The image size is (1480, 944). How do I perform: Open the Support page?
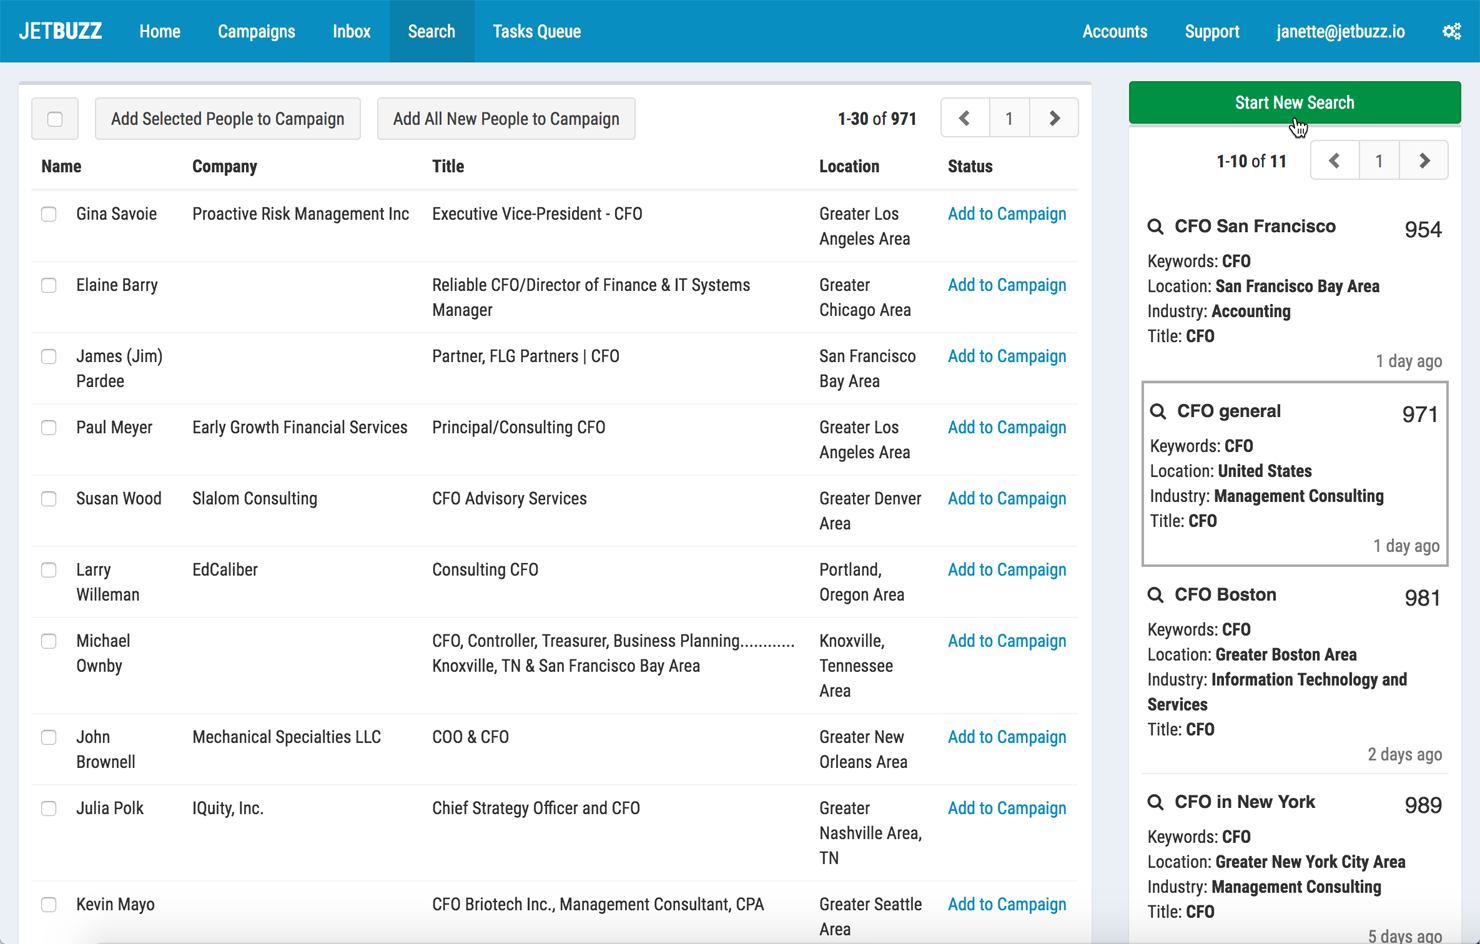pyautogui.click(x=1211, y=31)
